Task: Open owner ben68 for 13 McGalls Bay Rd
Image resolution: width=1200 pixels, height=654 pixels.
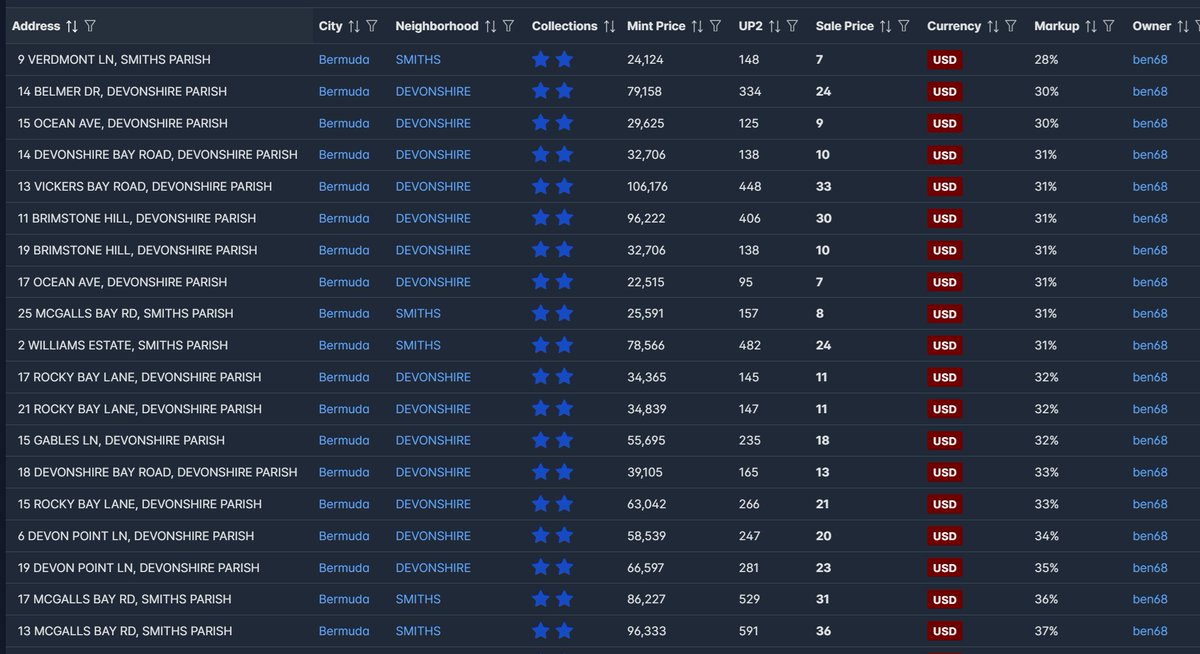Action: tap(1150, 631)
